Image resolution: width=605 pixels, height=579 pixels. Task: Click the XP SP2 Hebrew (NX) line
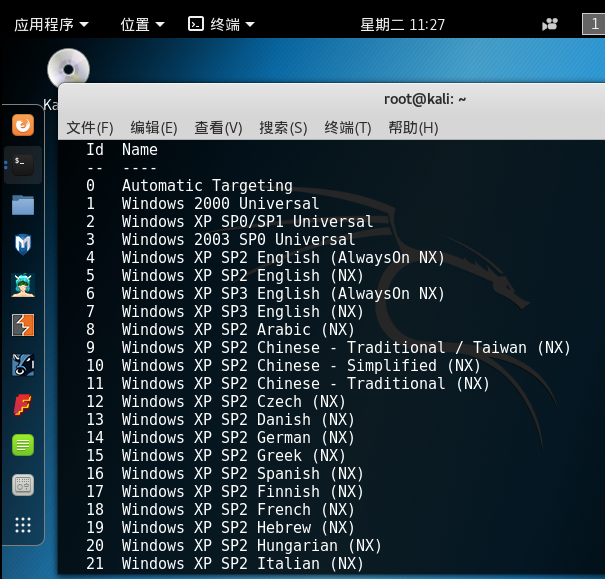[238, 528]
